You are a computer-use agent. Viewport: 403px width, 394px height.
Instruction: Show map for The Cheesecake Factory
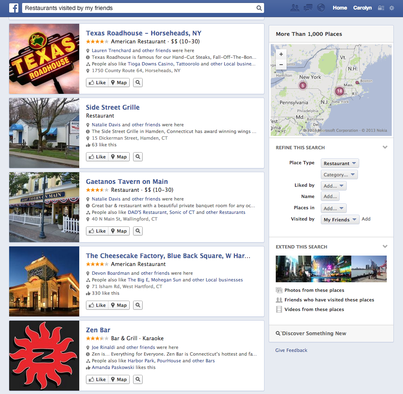pyautogui.click(x=119, y=305)
